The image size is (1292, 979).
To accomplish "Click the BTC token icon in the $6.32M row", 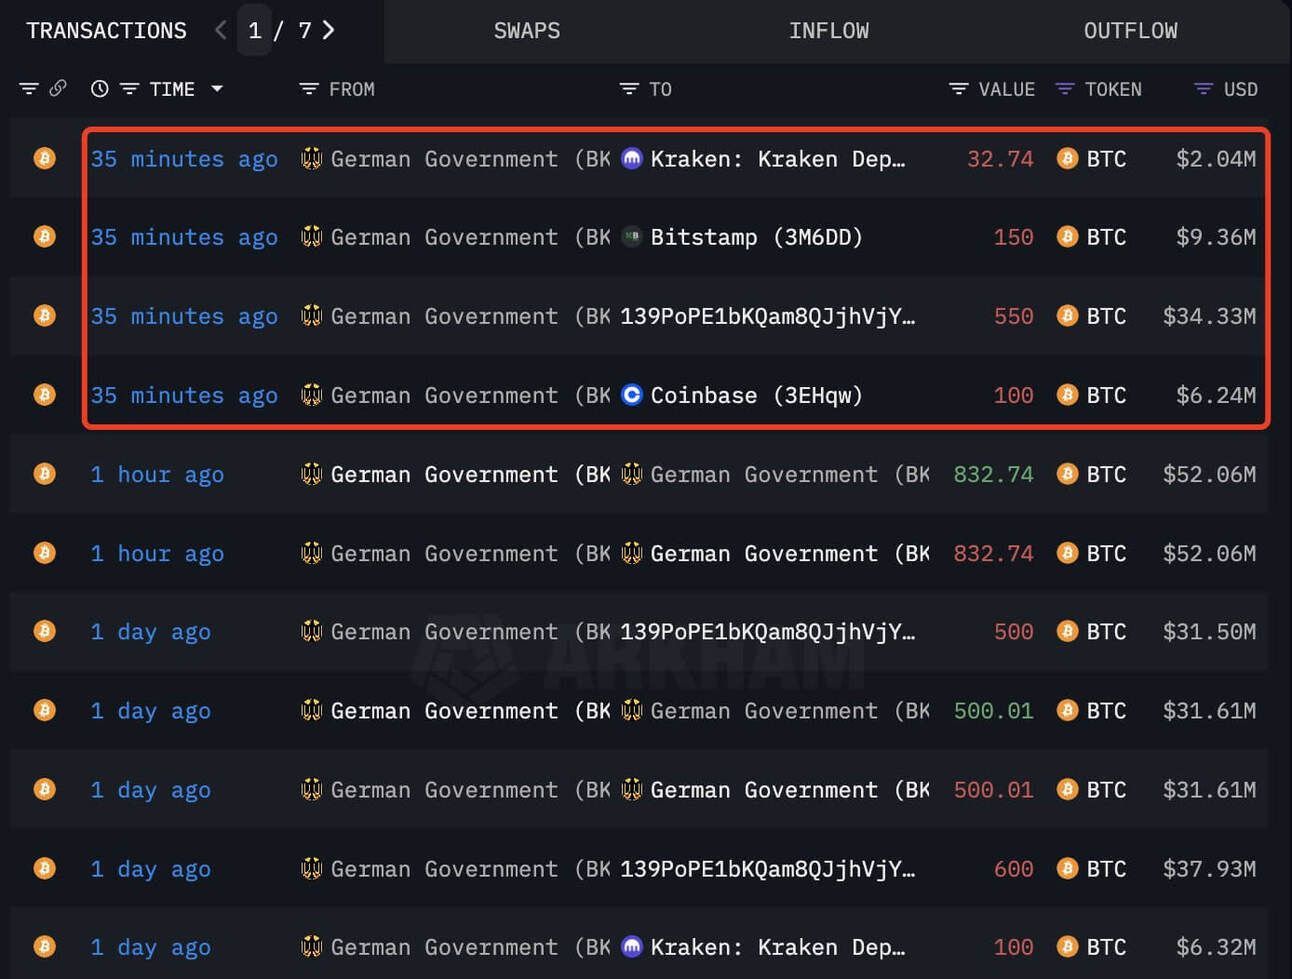I will (1067, 946).
